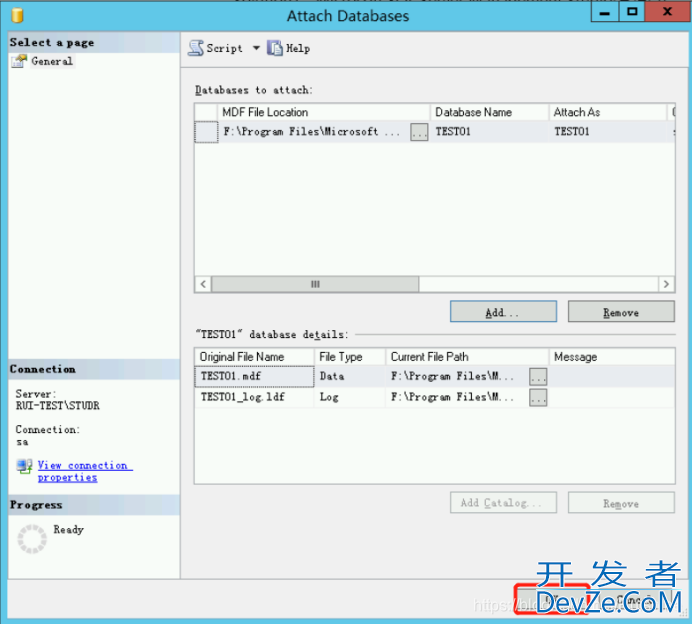Click the MDF File Location column header
This screenshot has width=692, height=624.
pyautogui.click(x=323, y=112)
